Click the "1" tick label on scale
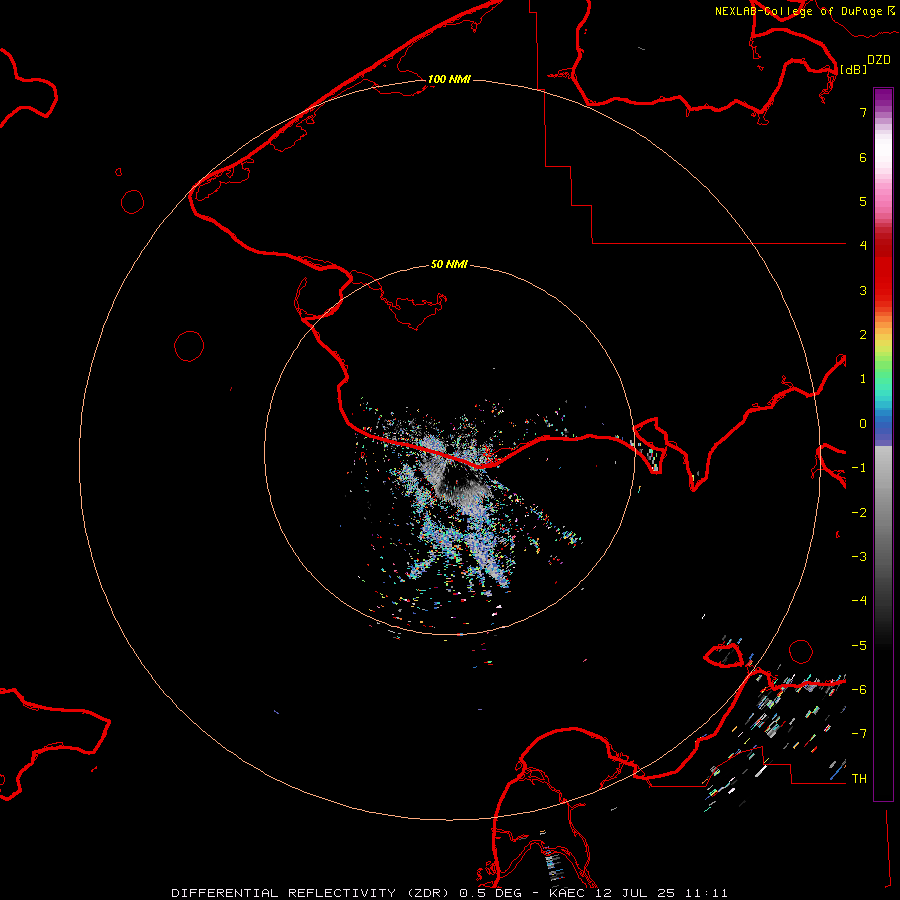The width and height of the screenshot is (900, 900). tap(863, 379)
